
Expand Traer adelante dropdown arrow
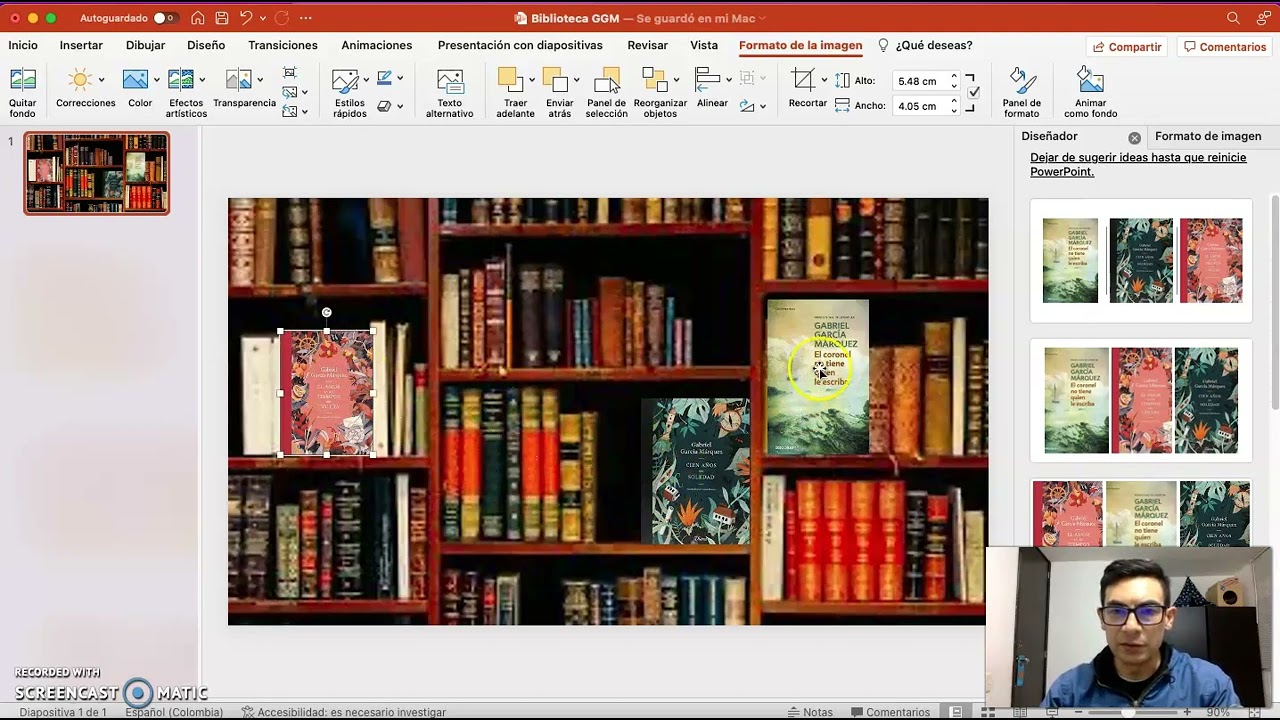532,80
